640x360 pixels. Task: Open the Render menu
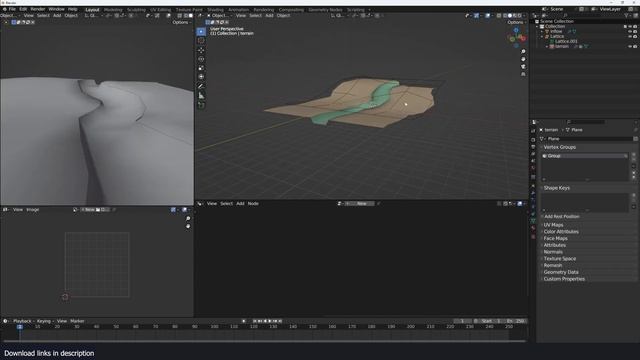coord(38,9)
